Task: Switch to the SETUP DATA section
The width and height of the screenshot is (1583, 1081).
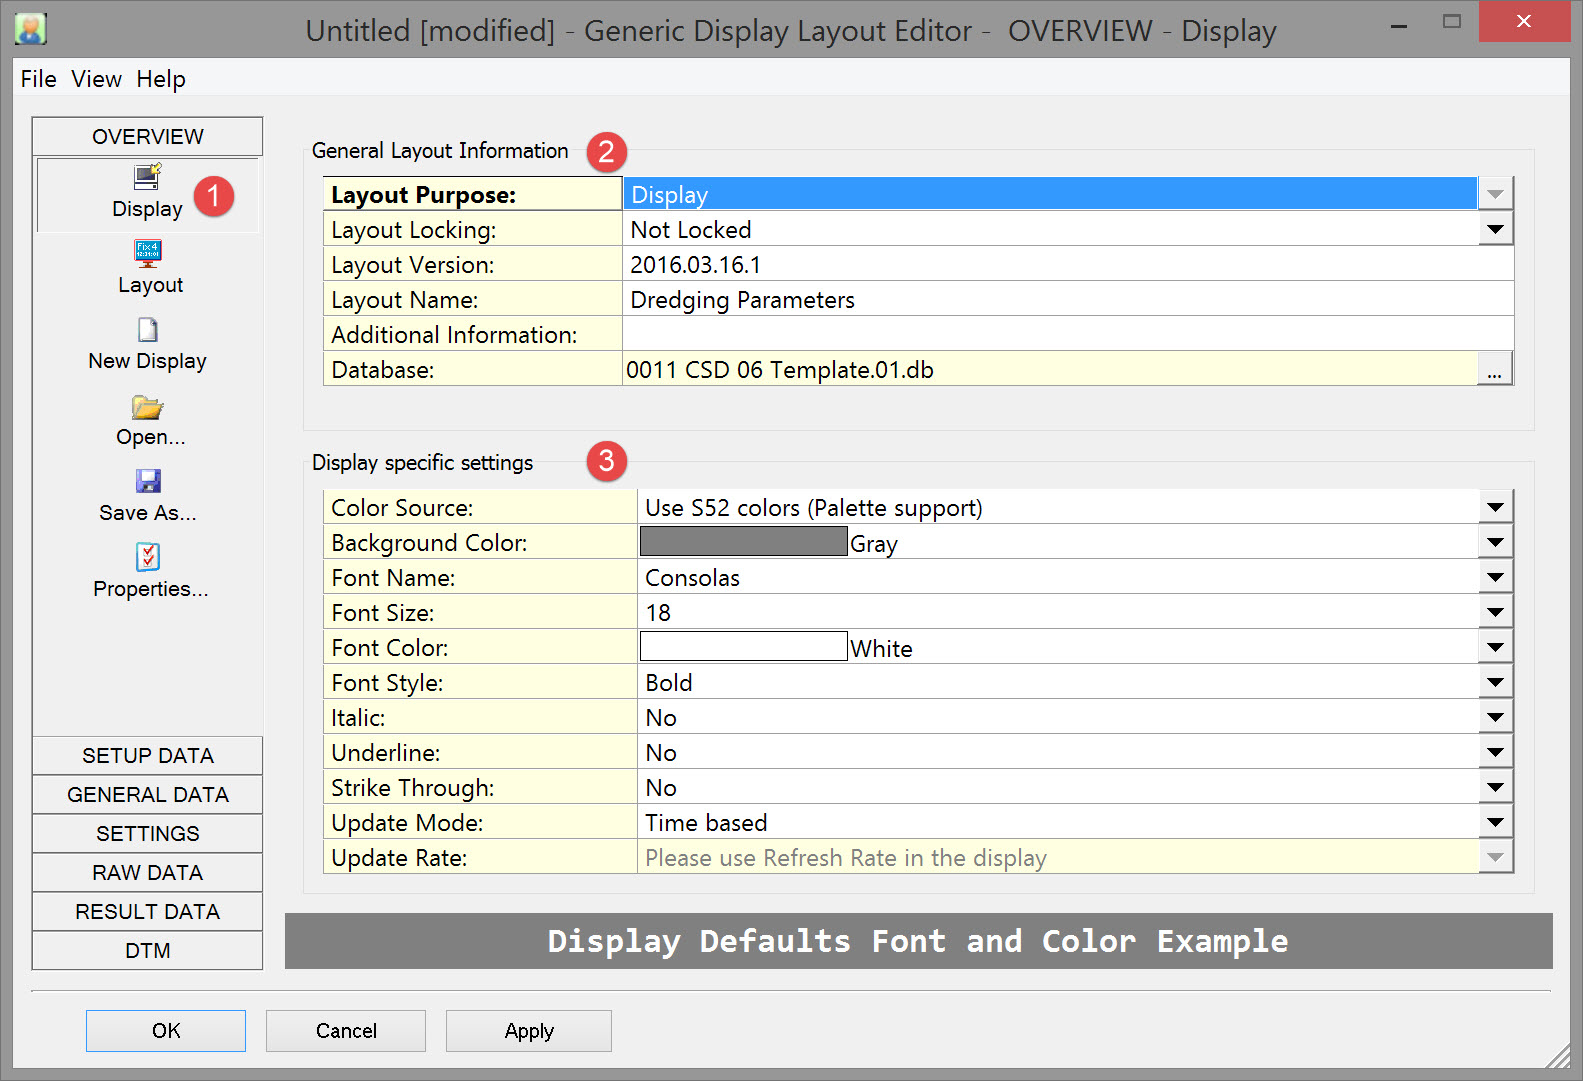Action: coord(147,756)
